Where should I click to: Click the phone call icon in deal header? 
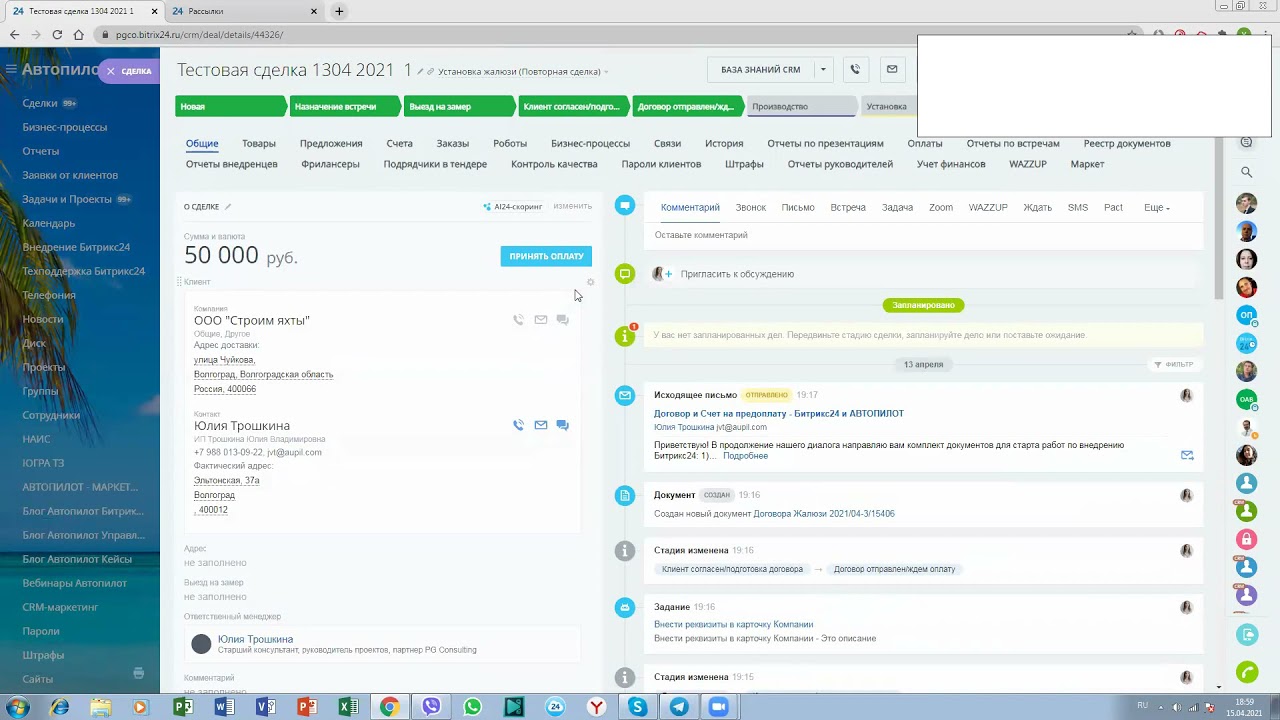click(855, 70)
